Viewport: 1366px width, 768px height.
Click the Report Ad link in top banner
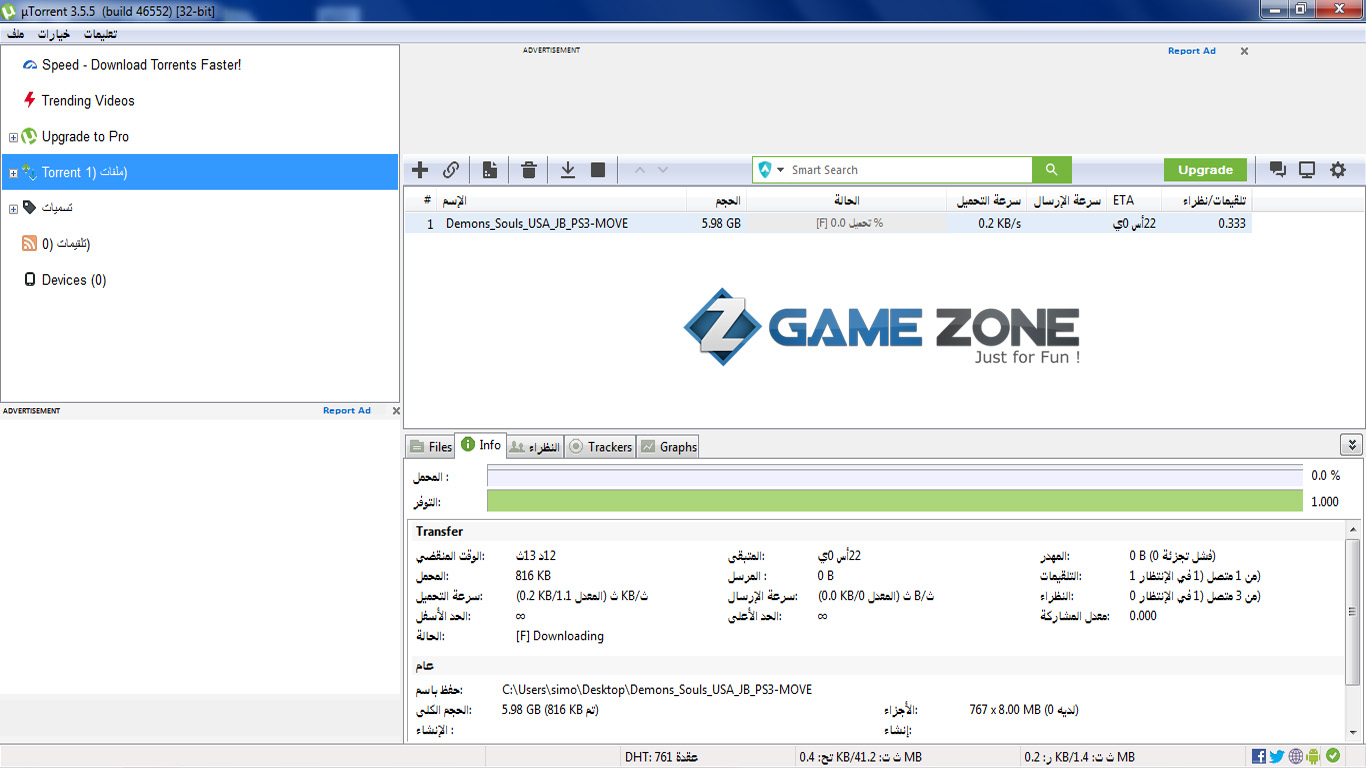click(x=1191, y=51)
